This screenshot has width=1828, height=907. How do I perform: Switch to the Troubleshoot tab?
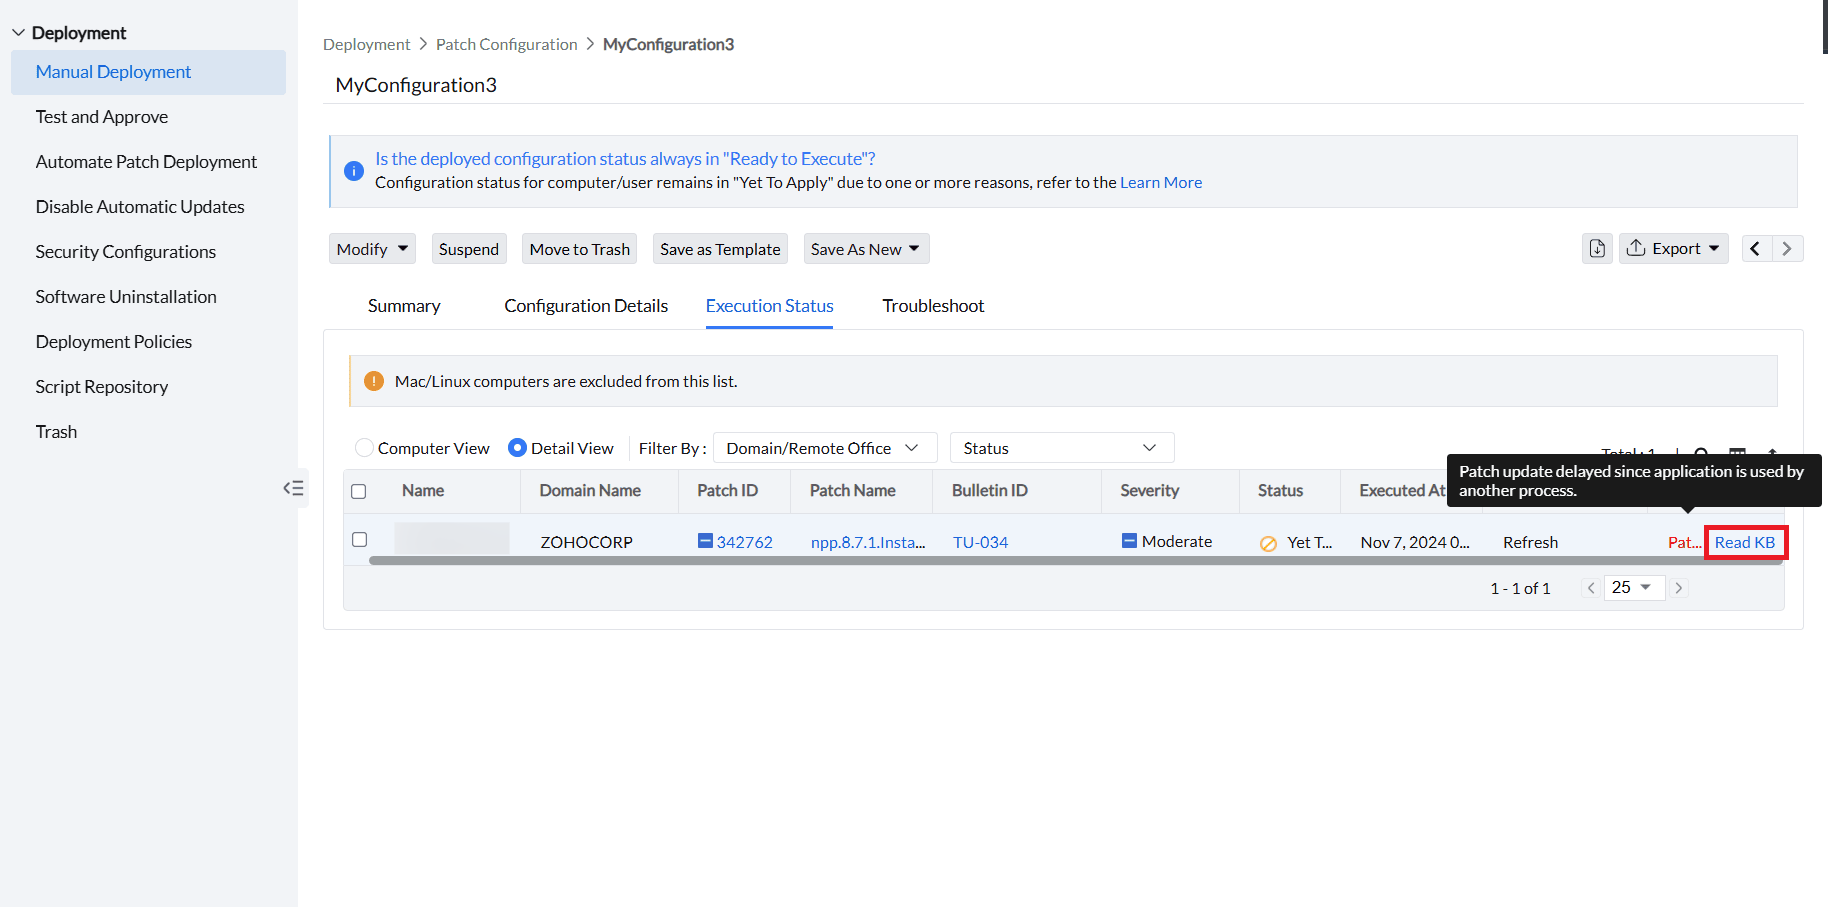pos(933,306)
